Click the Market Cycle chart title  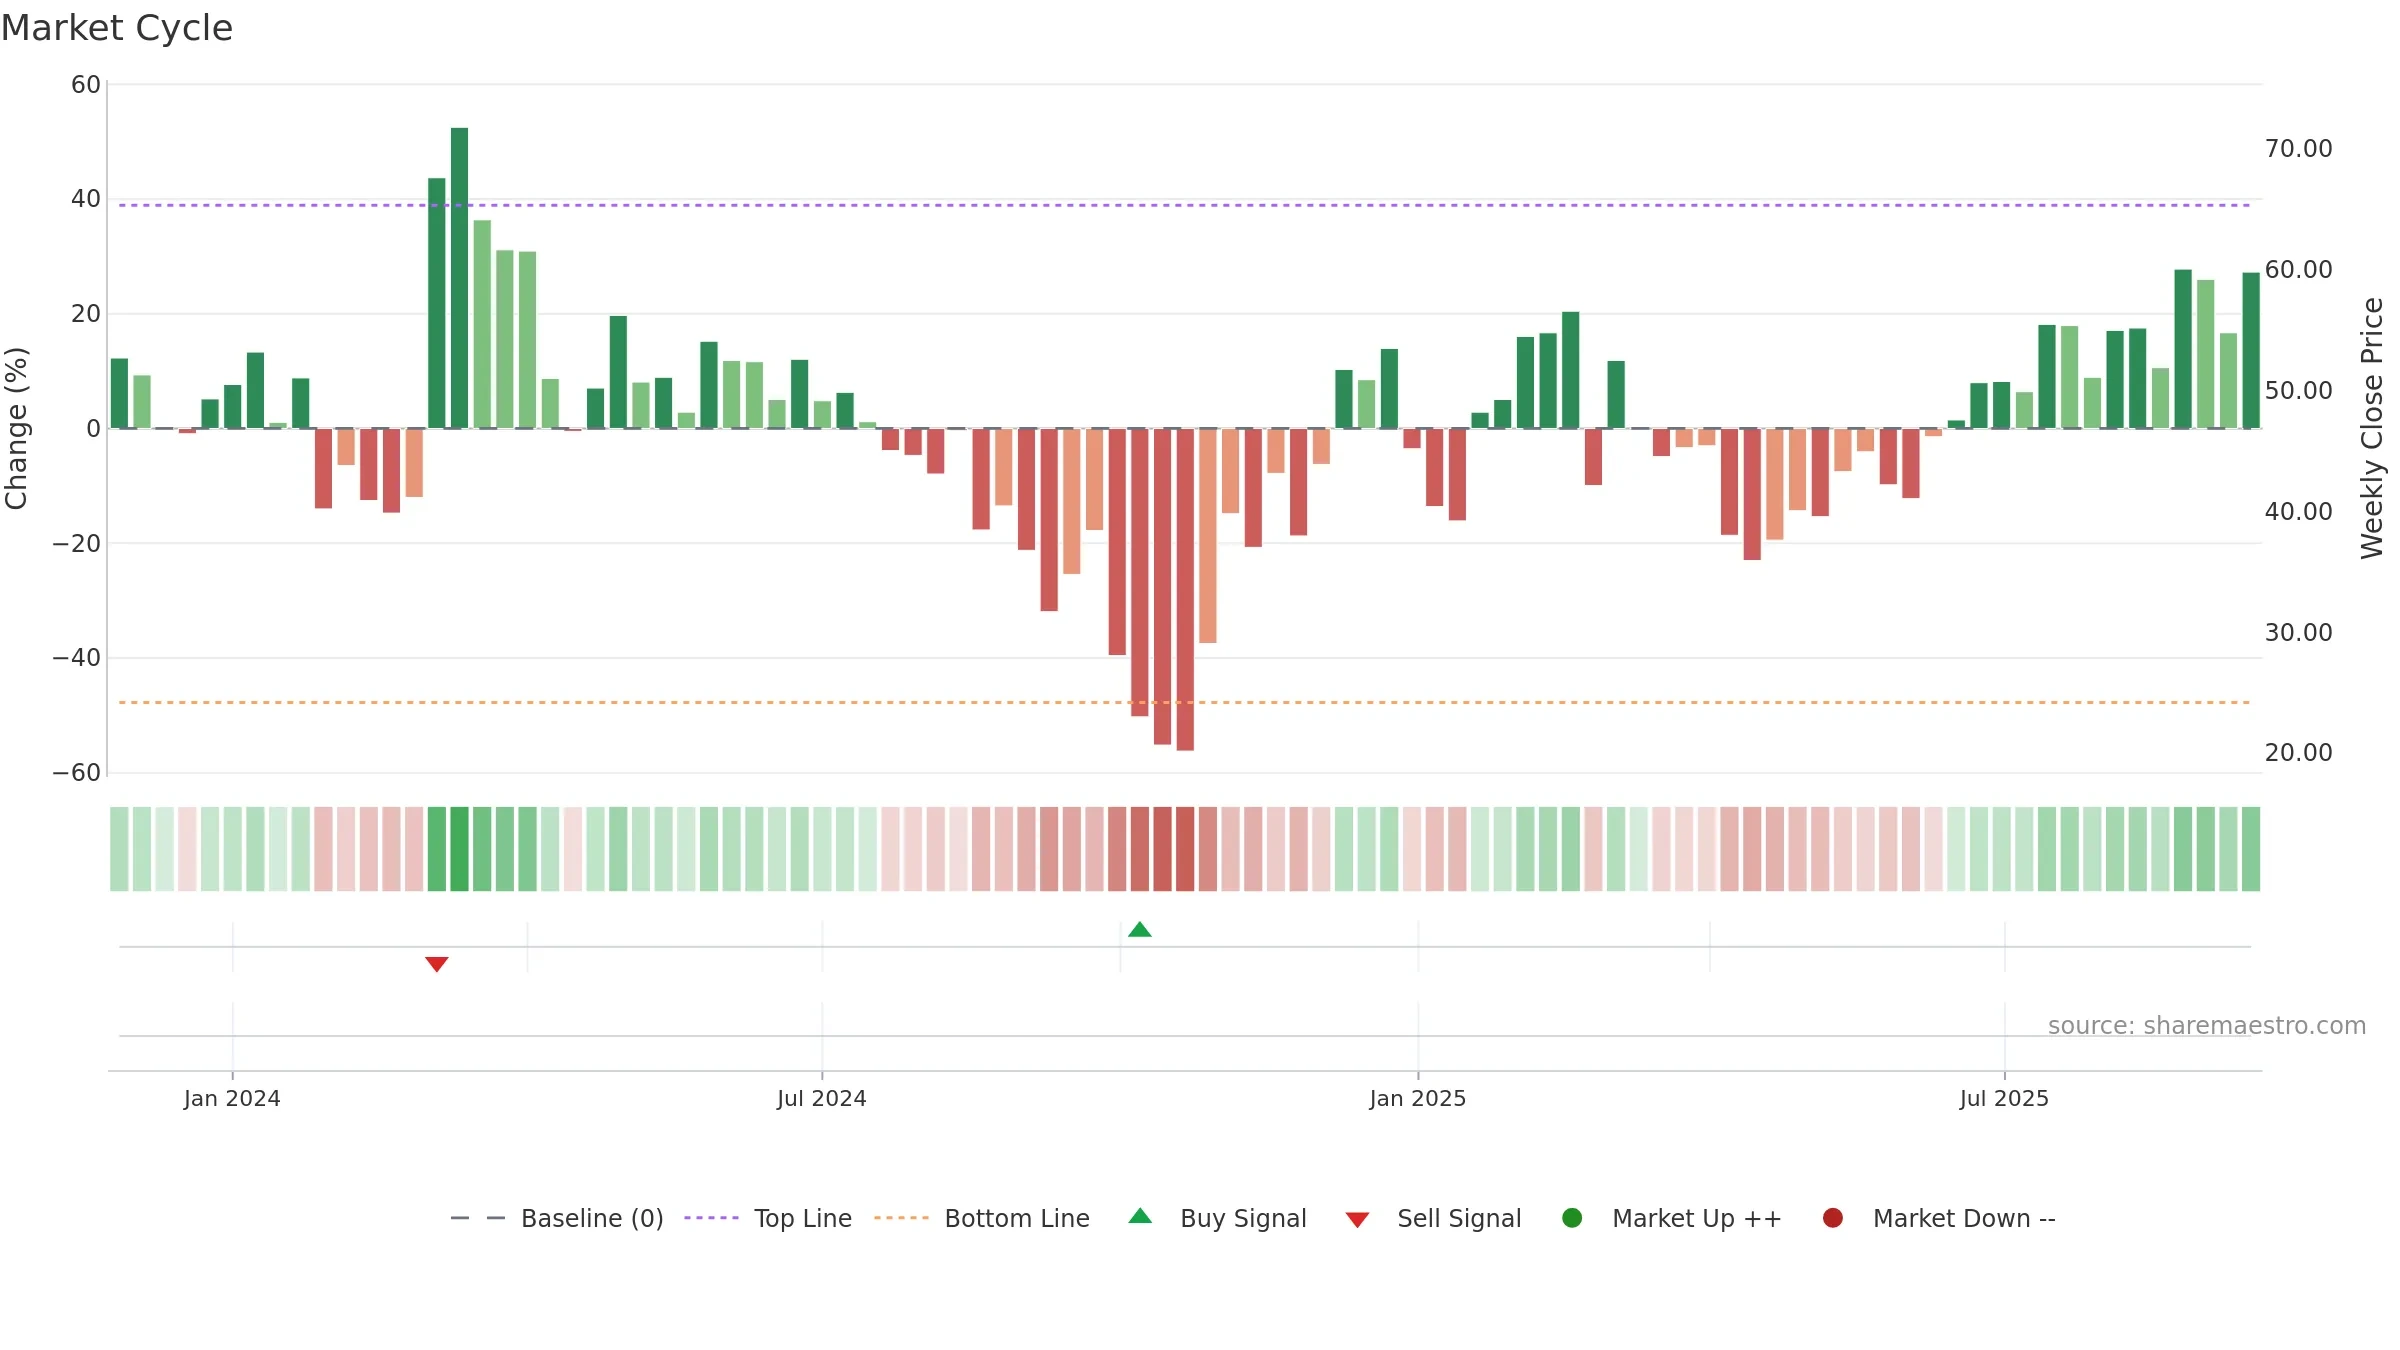pos(117,28)
